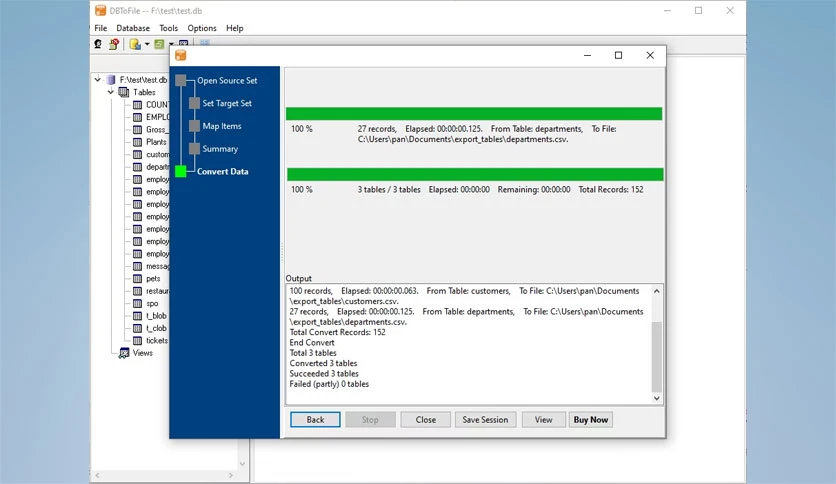Click the Close button in wizard

[x=425, y=420]
